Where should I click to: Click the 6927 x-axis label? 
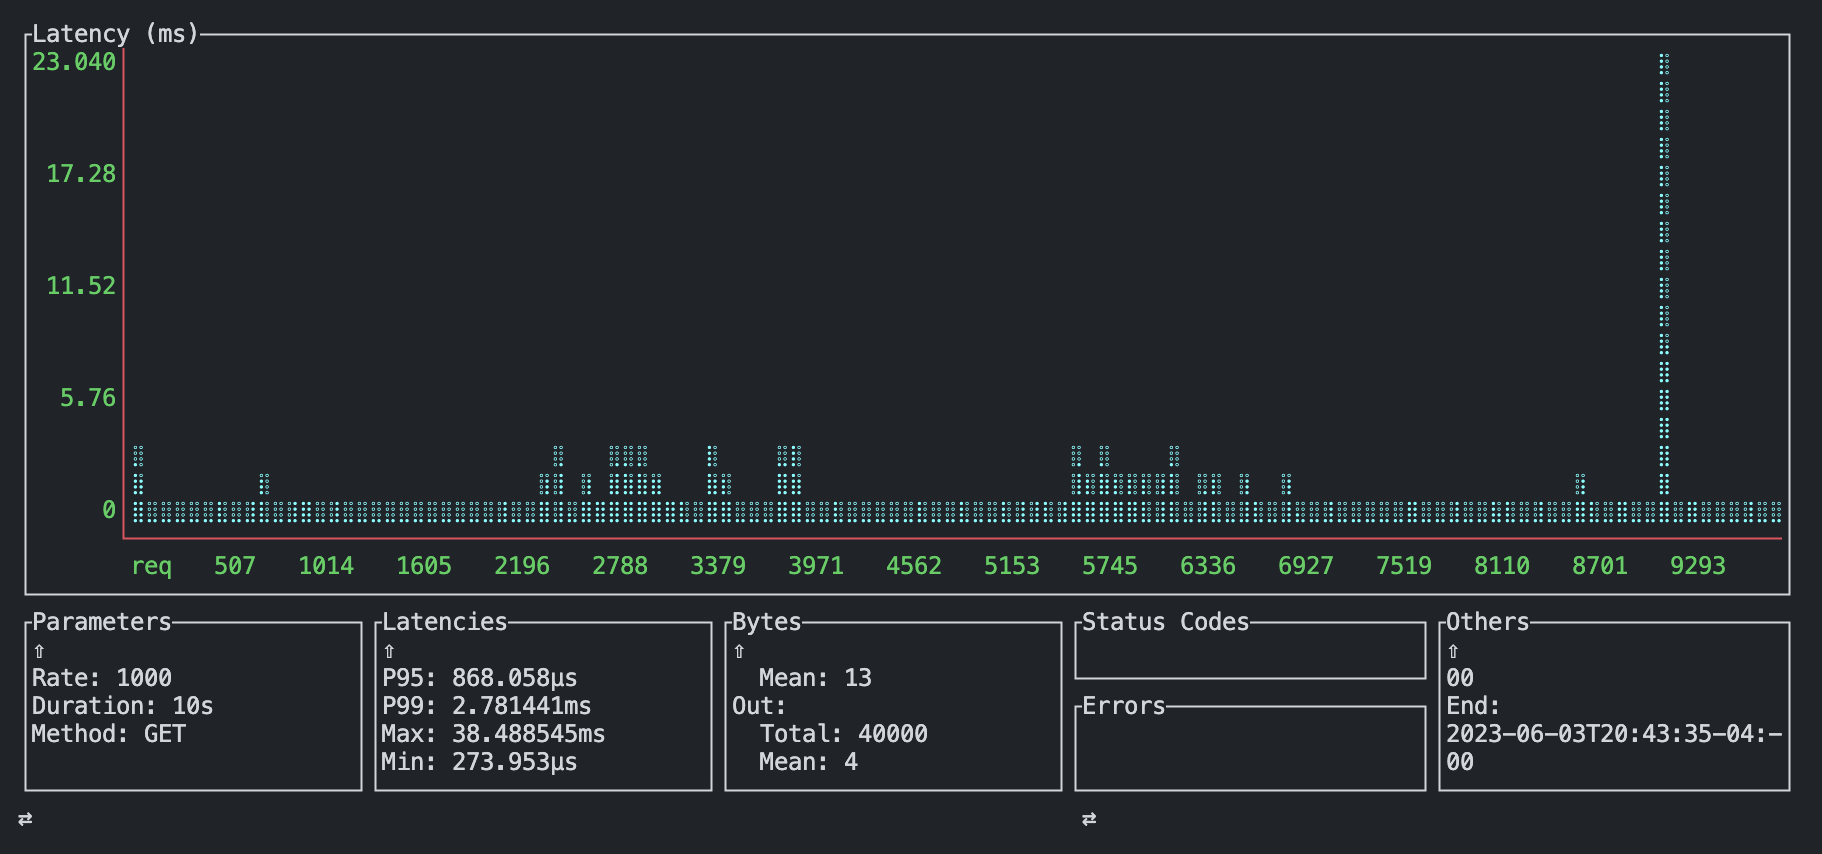[x=1306, y=566]
